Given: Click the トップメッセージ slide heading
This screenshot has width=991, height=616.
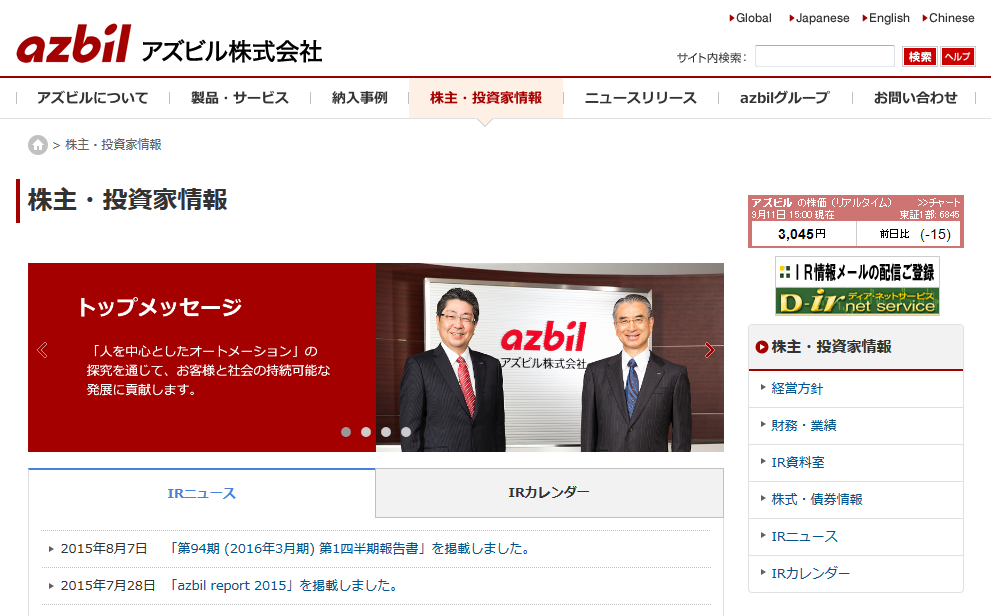Looking at the screenshot, I should [159, 307].
